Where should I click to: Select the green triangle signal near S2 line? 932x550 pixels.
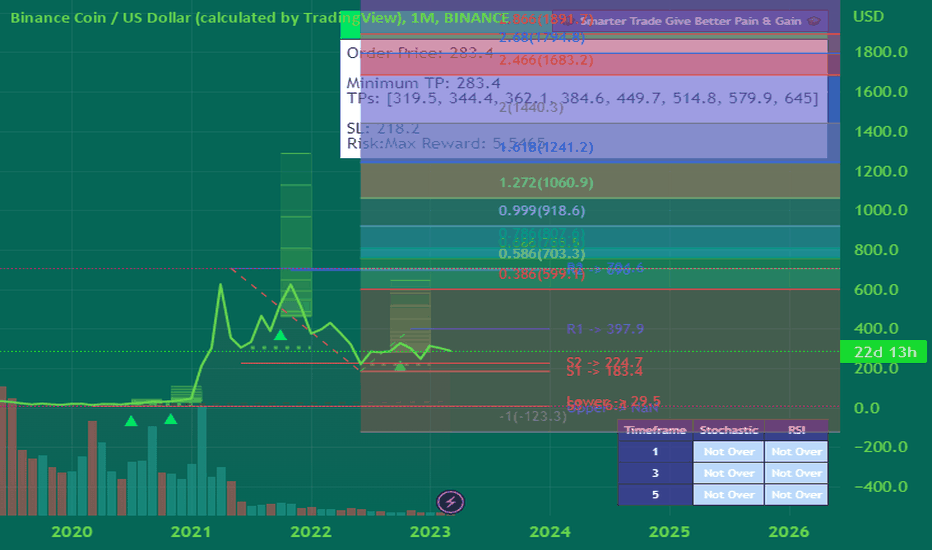pos(400,366)
